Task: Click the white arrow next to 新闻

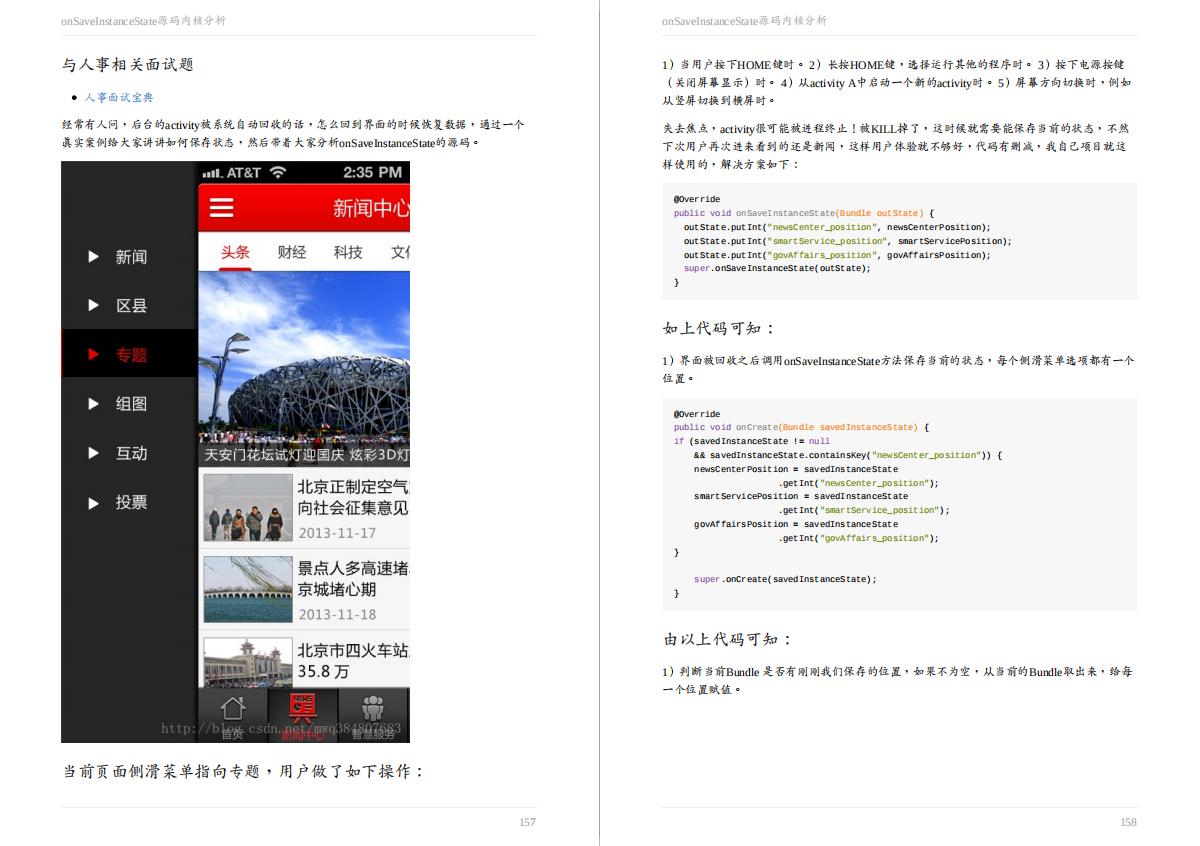Action: coord(93,257)
